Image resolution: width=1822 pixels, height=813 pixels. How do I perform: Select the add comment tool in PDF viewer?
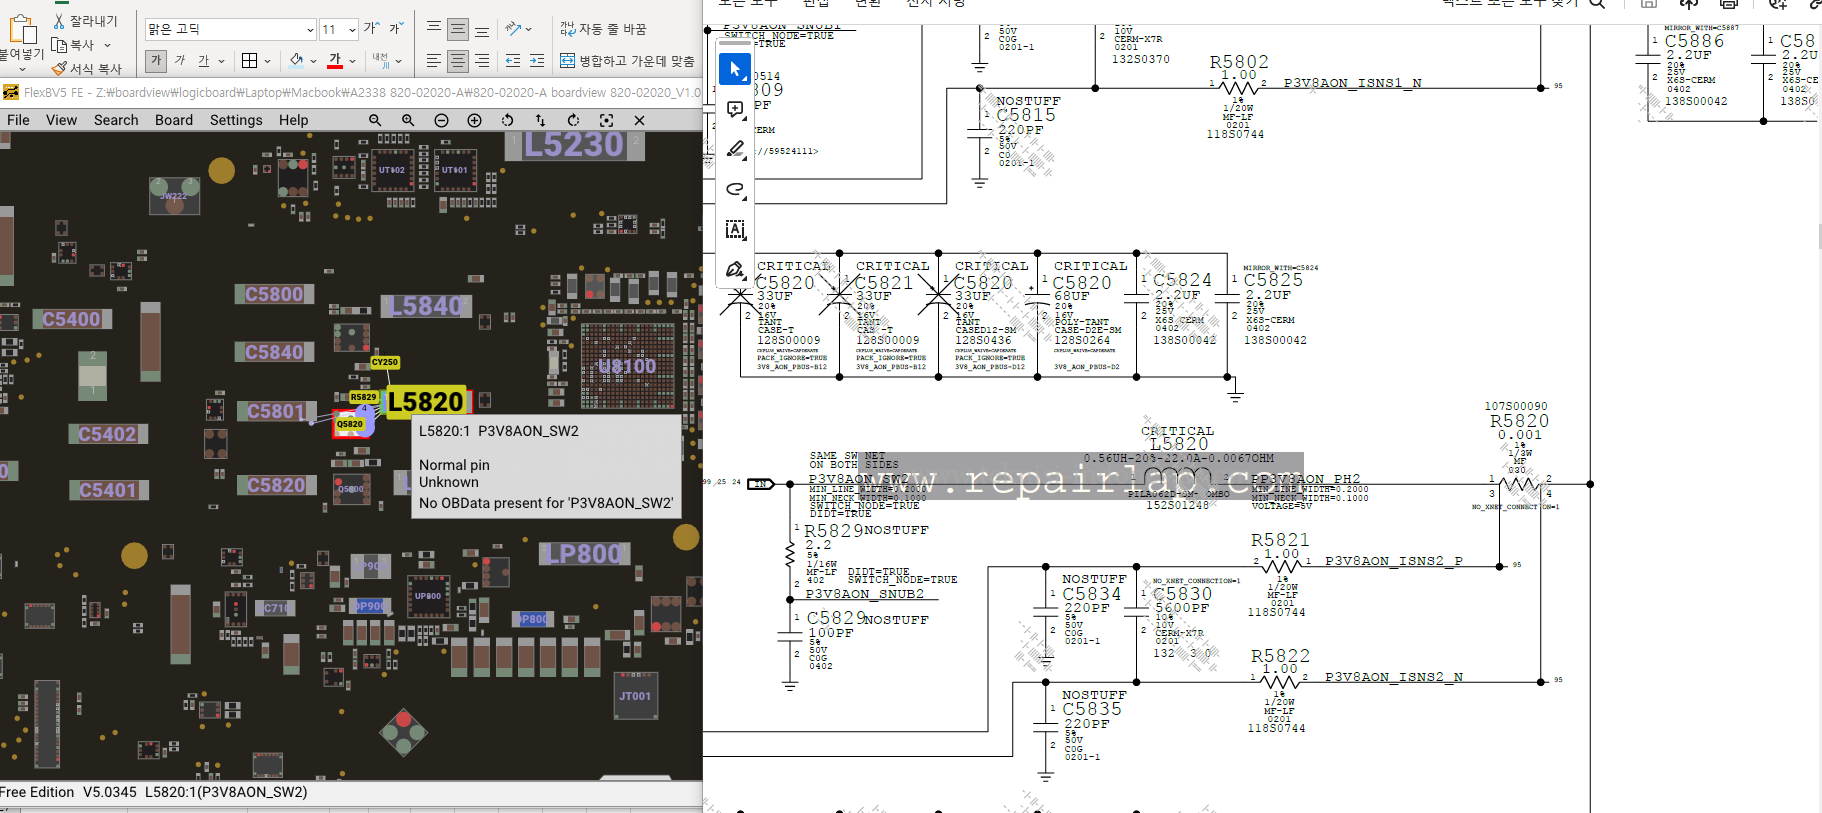(735, 109)
